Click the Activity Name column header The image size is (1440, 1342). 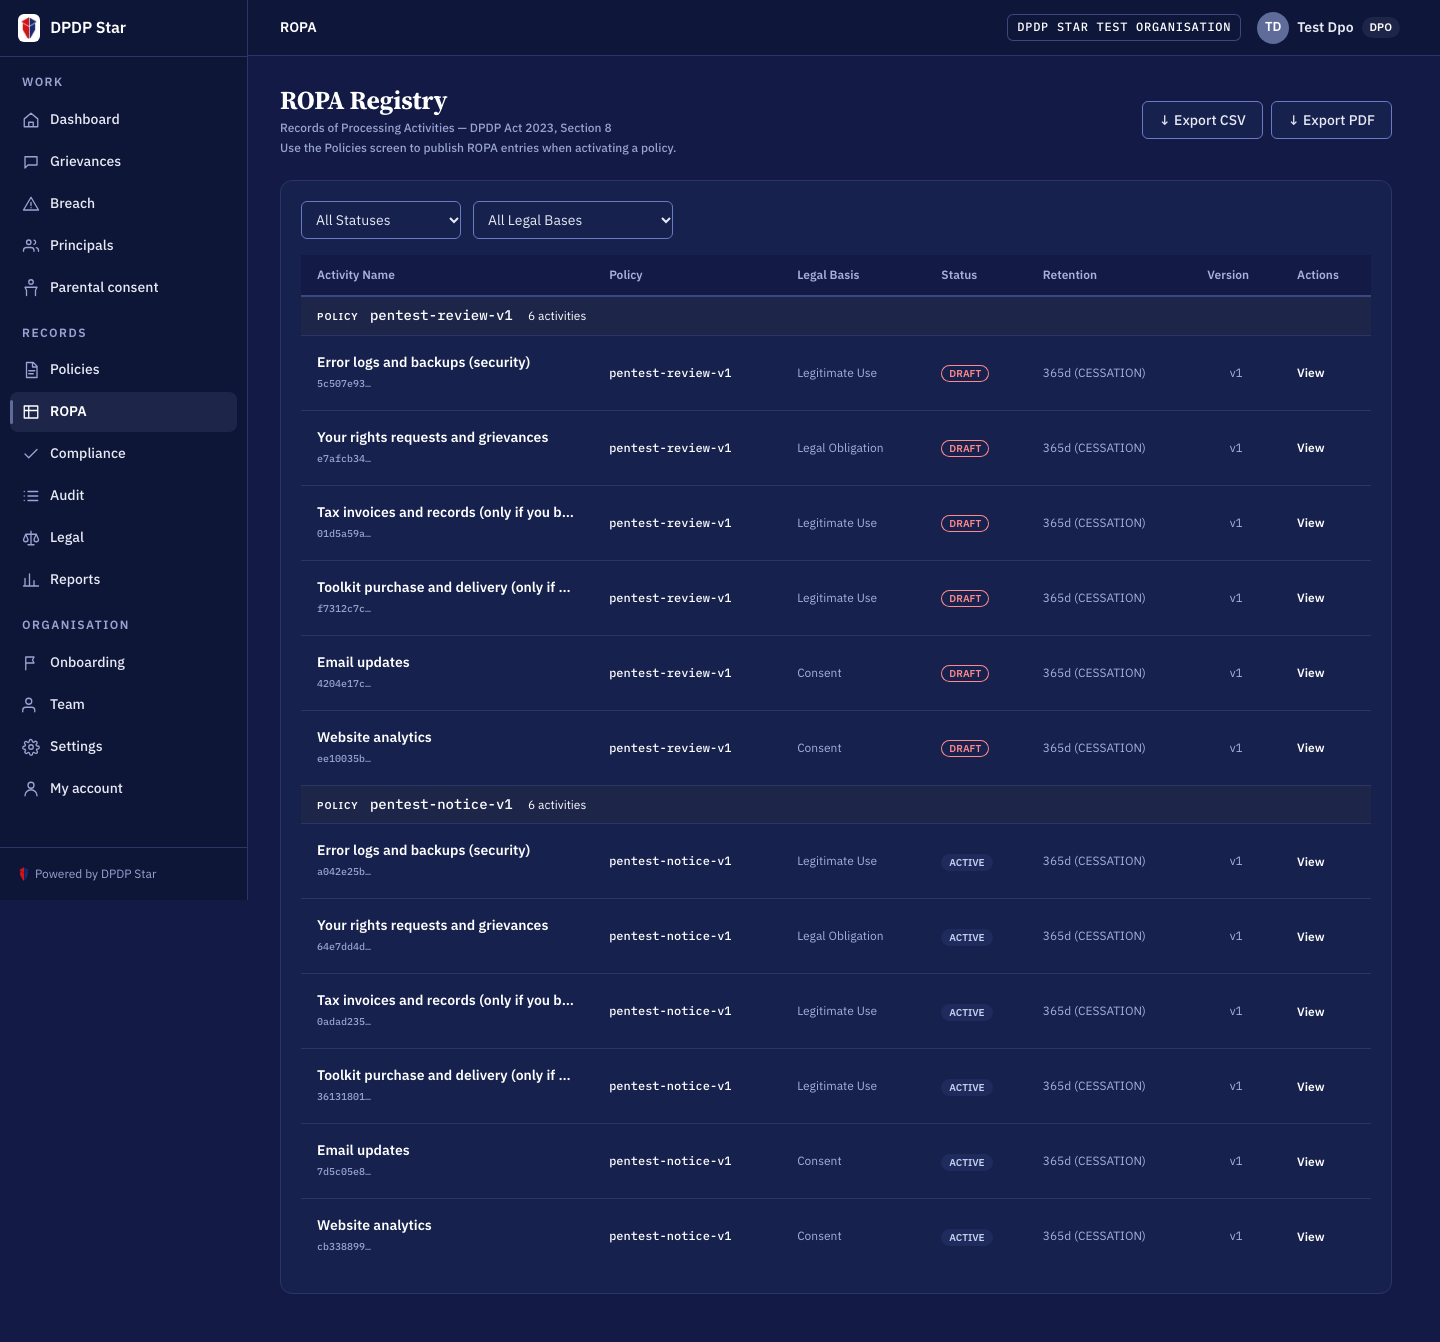356,275
